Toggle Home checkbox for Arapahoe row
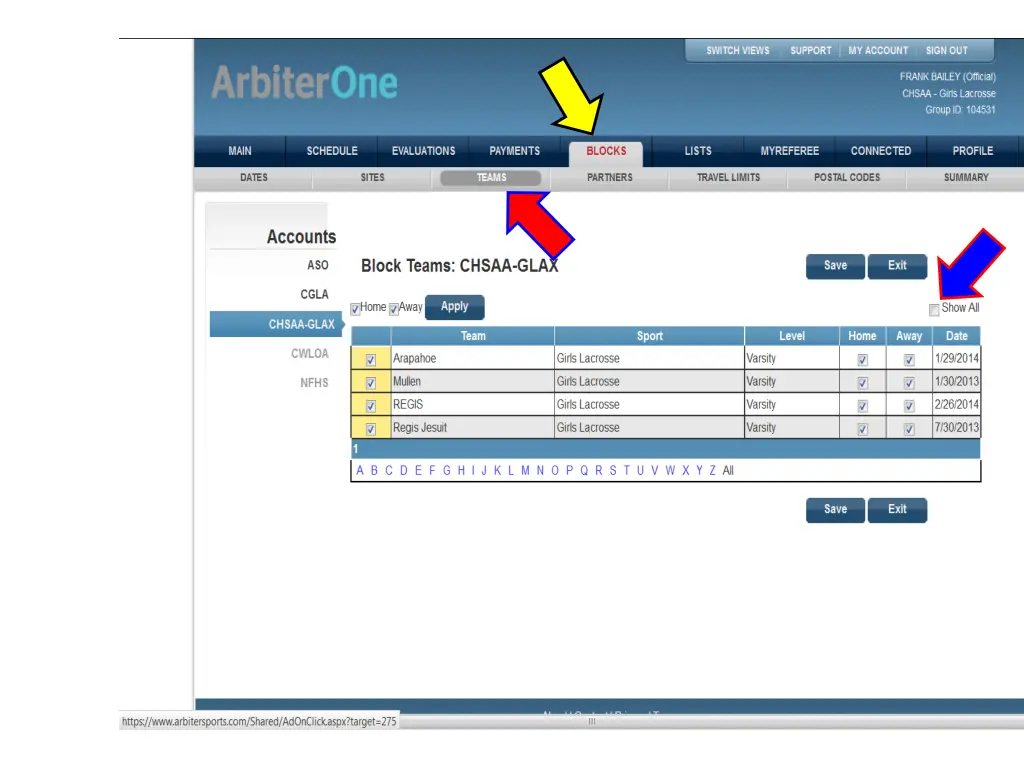This screenshot has width=1024, height=768. point(863,360)
